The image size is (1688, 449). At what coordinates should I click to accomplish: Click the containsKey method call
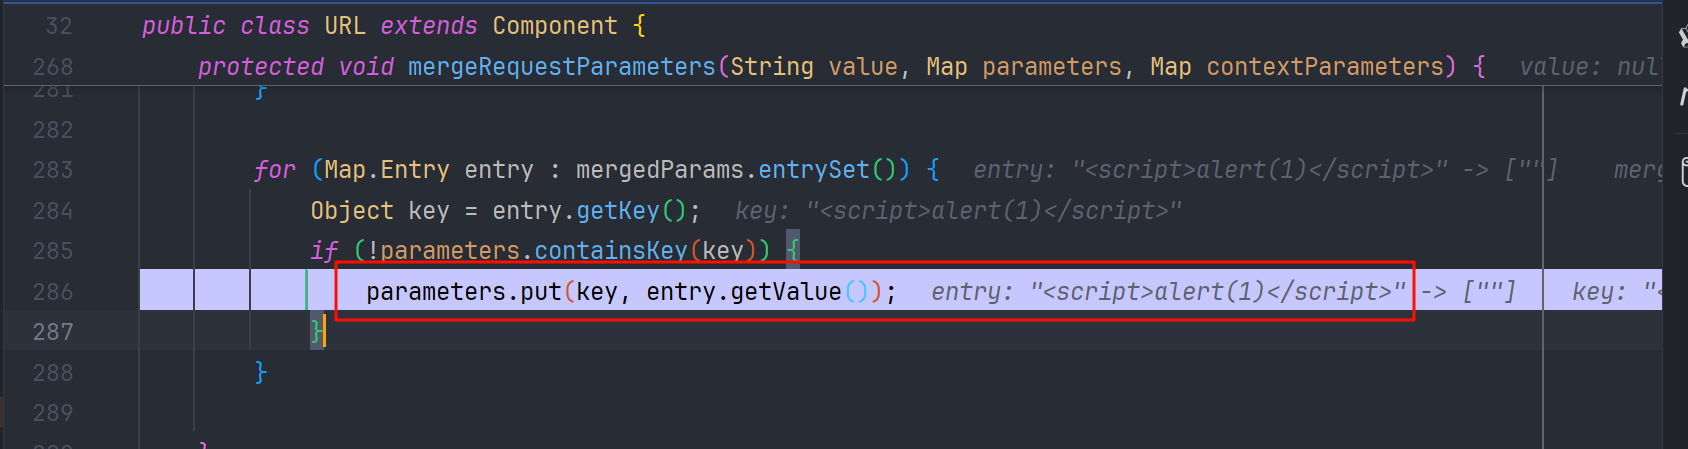(611, 250)
